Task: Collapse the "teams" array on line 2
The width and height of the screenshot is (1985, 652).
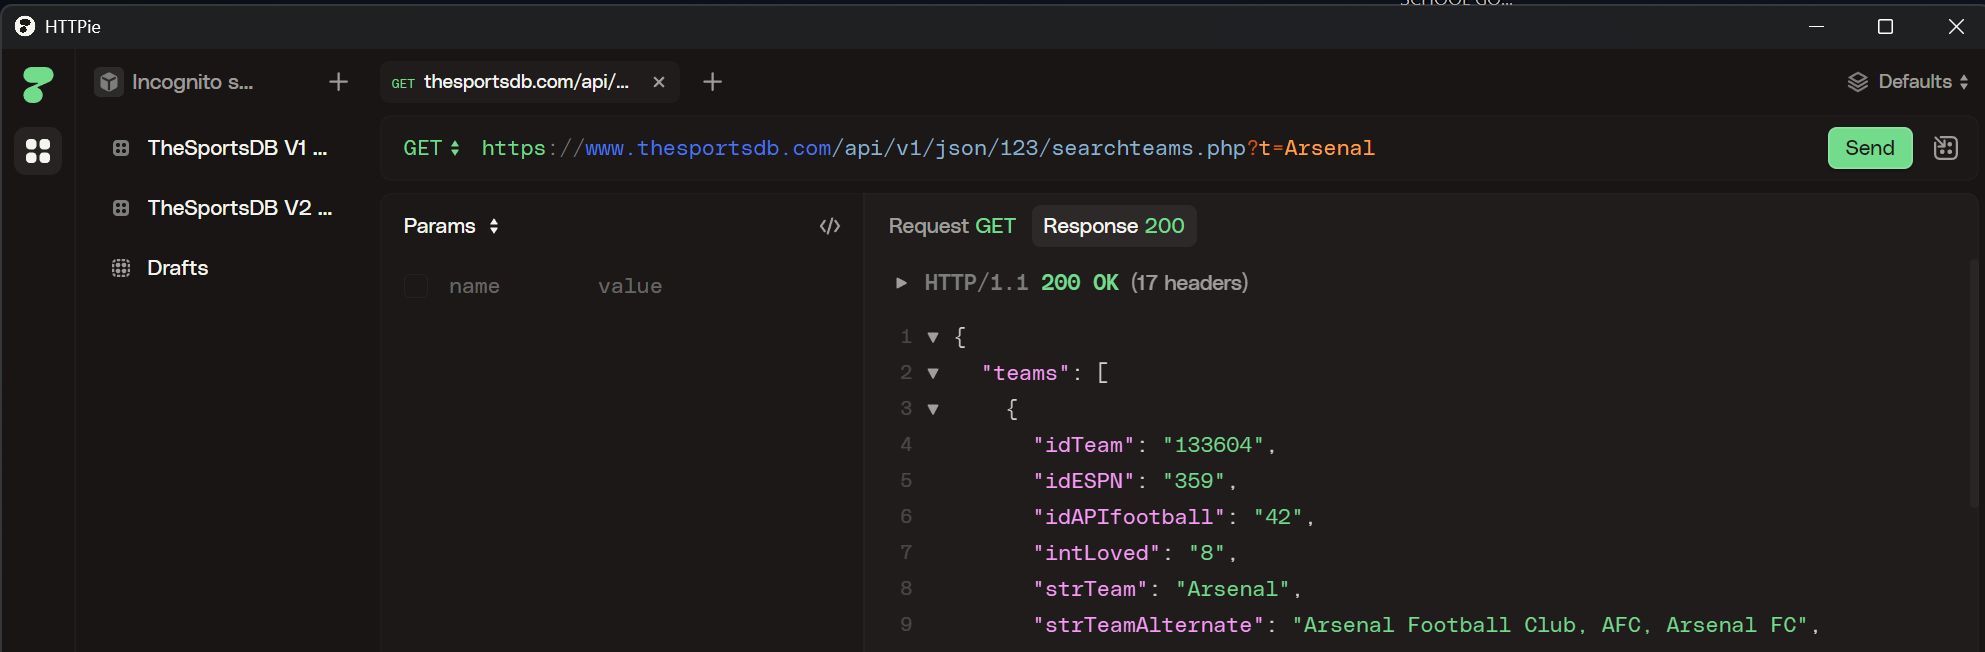Action: [933, 373]
